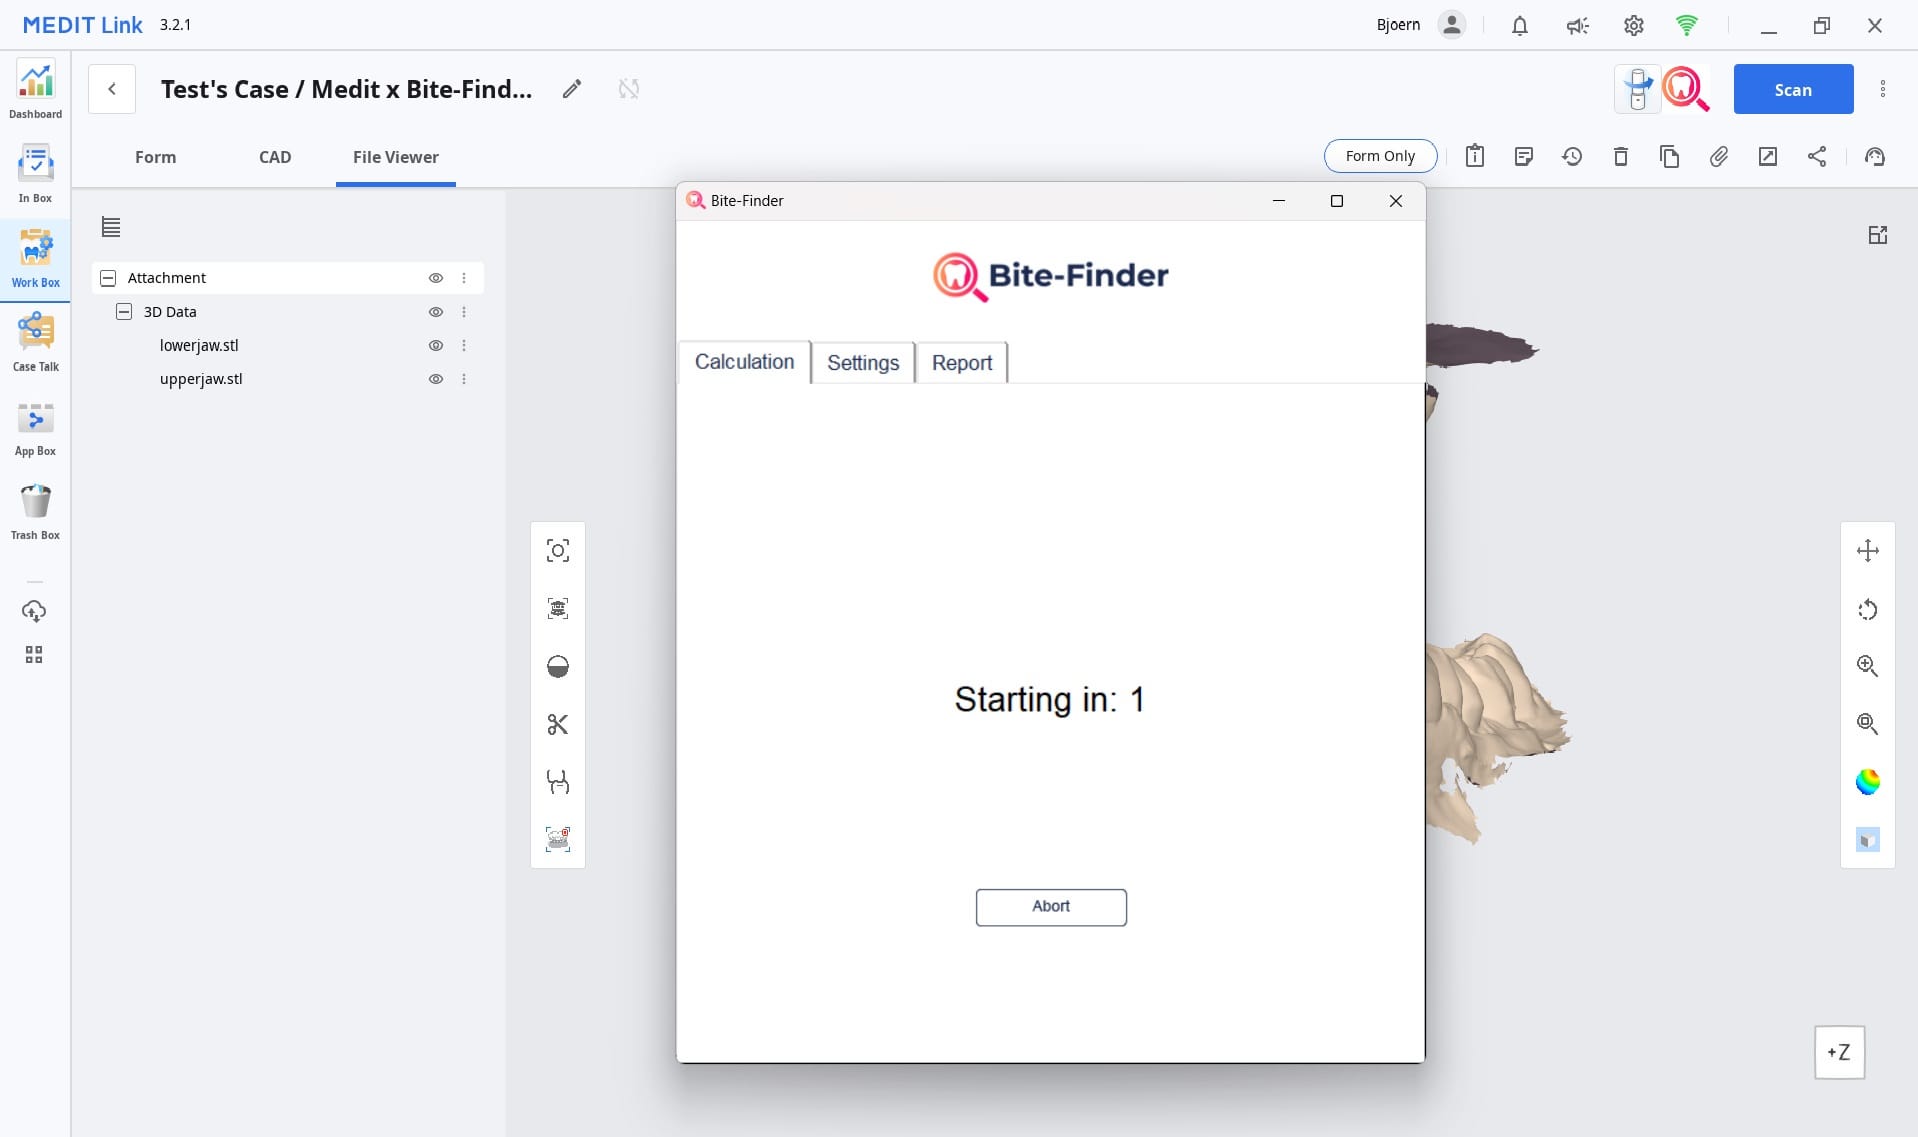Select the jaw alignment bracket tool
The image size is (1918, 1137).
point(558,782)
